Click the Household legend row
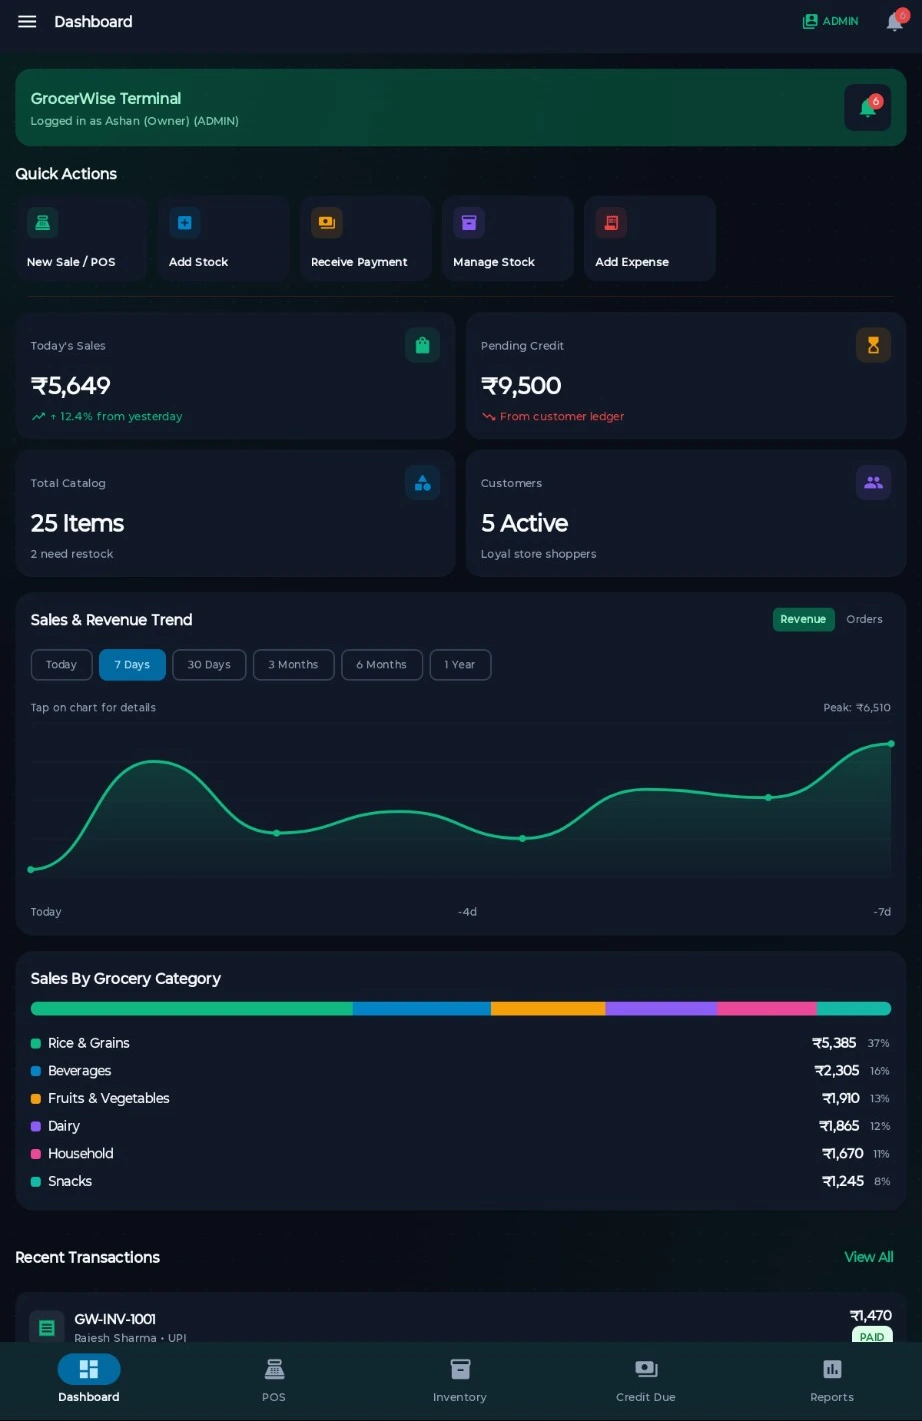Screen dimensions: 922x1421 pyautogui.click(x=460, y=1153)
